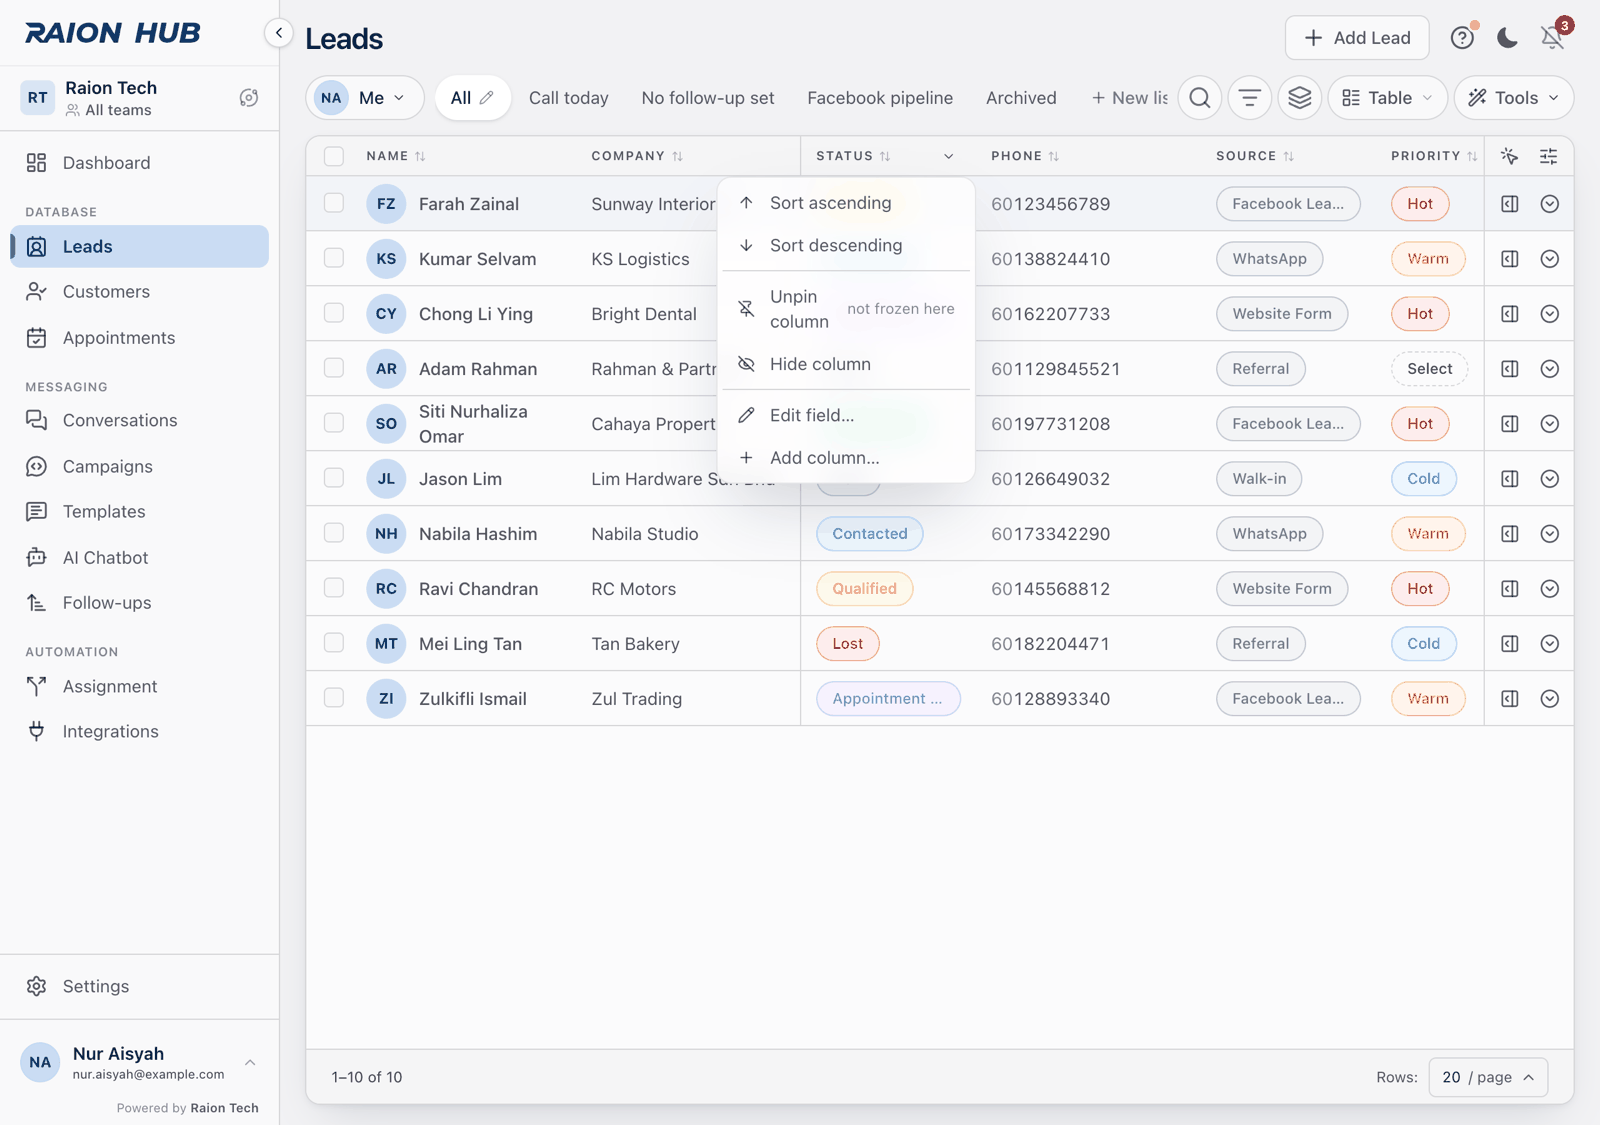The height and width of the screenshot is (1125, 1600).
Task: Open the rows per page dropdown
Action: pyautogui.click(x=1489, y=1077)
